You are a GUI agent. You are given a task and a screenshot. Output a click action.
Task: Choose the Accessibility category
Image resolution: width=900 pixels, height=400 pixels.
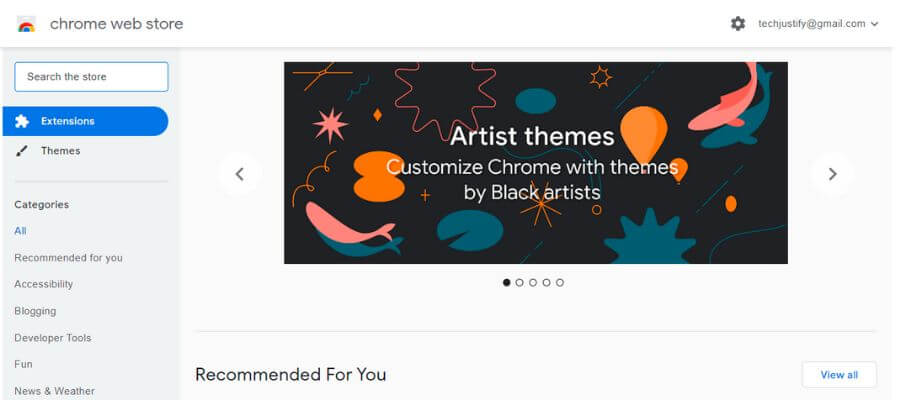point(44,284)
